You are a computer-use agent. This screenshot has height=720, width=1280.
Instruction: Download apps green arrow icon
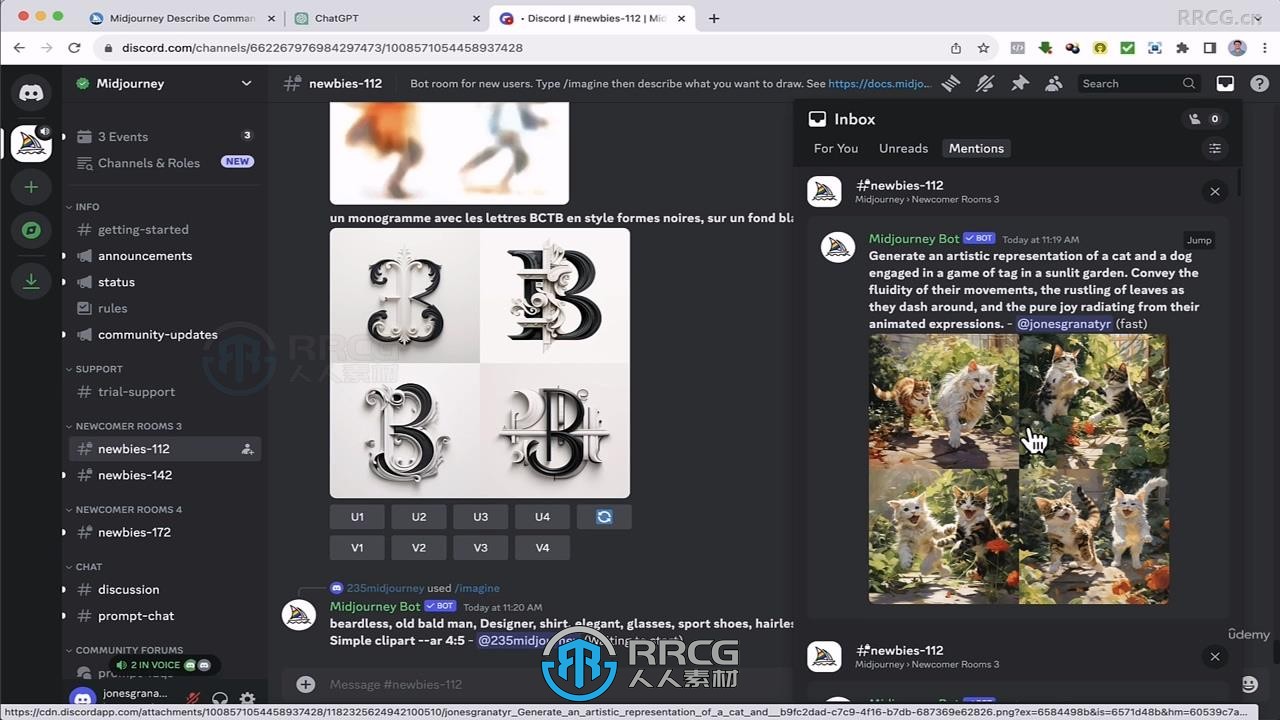(x=31, y=281)
